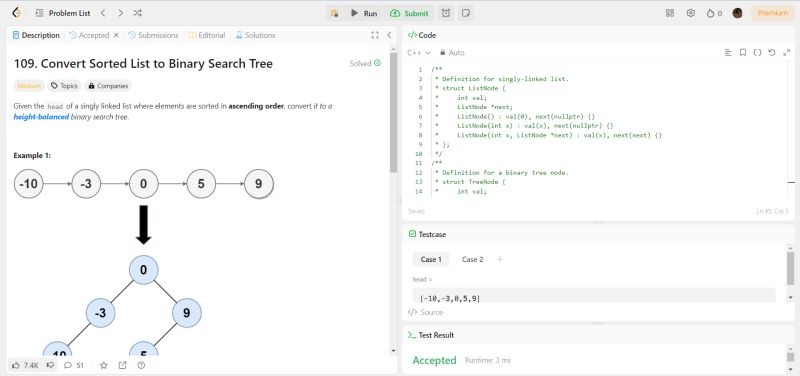Bookmark the code with bookmark icon

(x=743, y=53)
